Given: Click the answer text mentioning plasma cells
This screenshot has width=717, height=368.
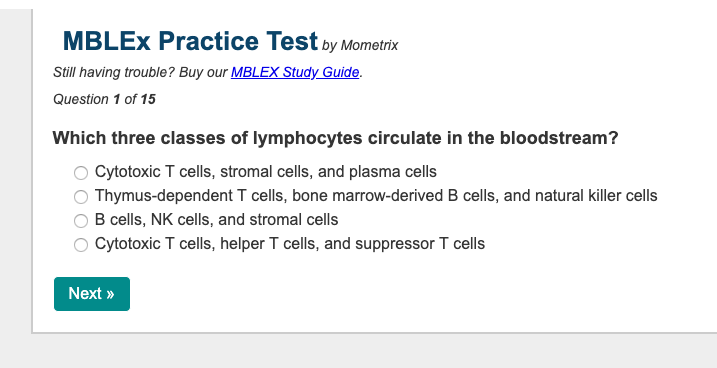Looking at the screenshot, I should coord(266,171).
